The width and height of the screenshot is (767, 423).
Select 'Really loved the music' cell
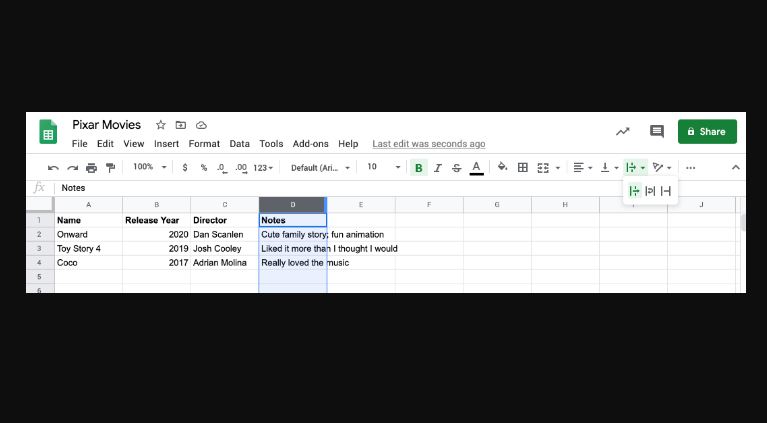coord(293,263)
